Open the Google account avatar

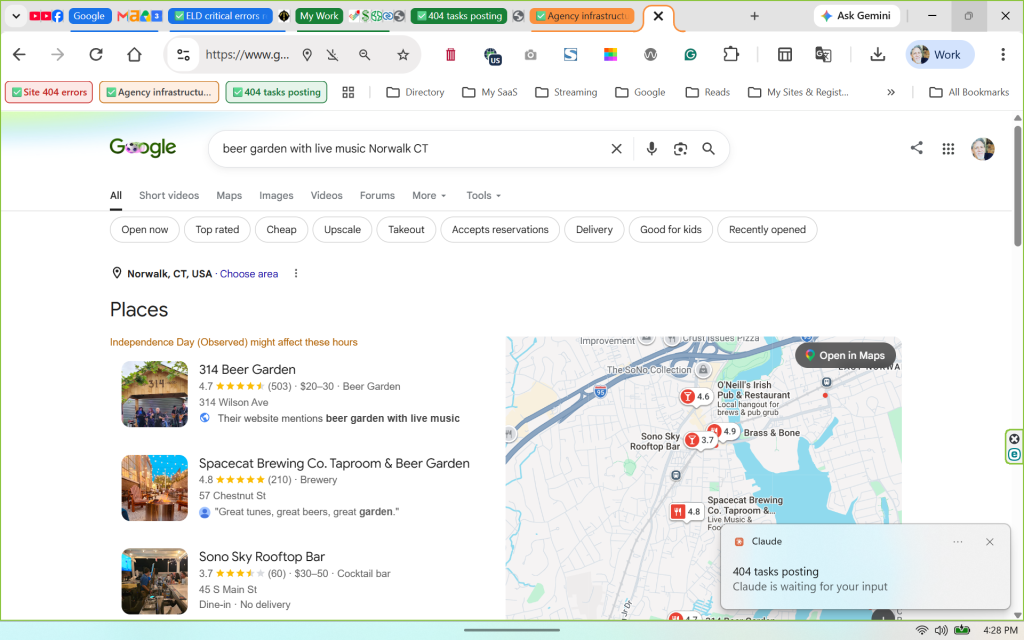click(982, 149)
